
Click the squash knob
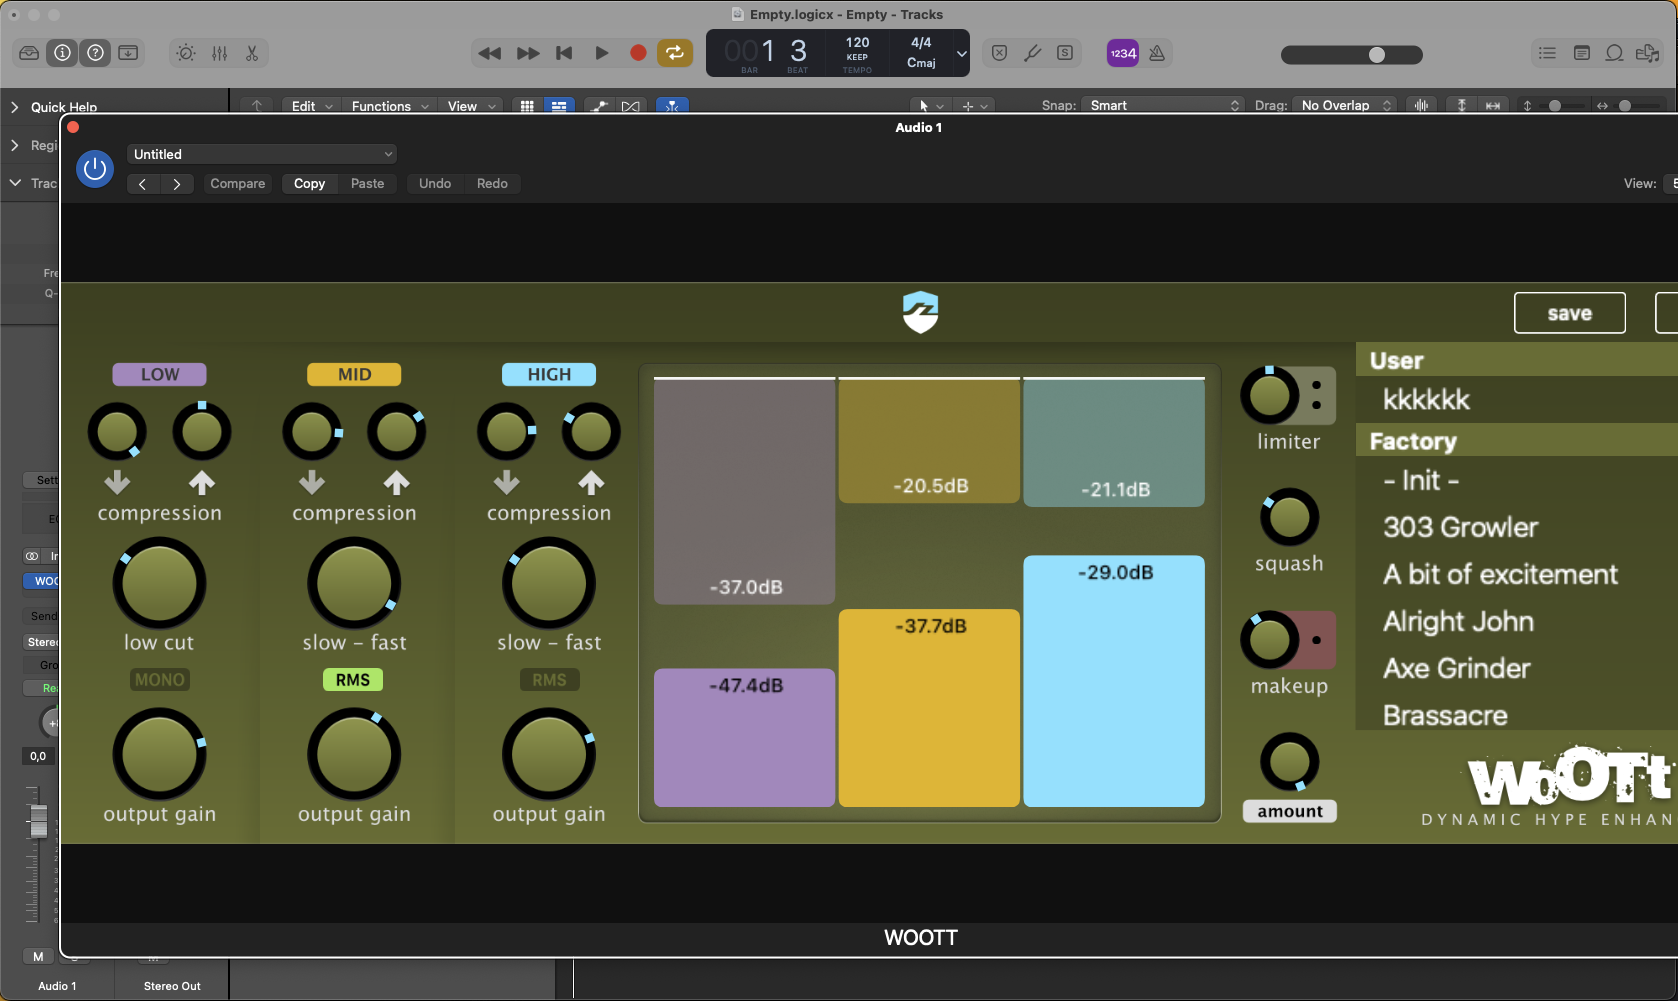1289,518
